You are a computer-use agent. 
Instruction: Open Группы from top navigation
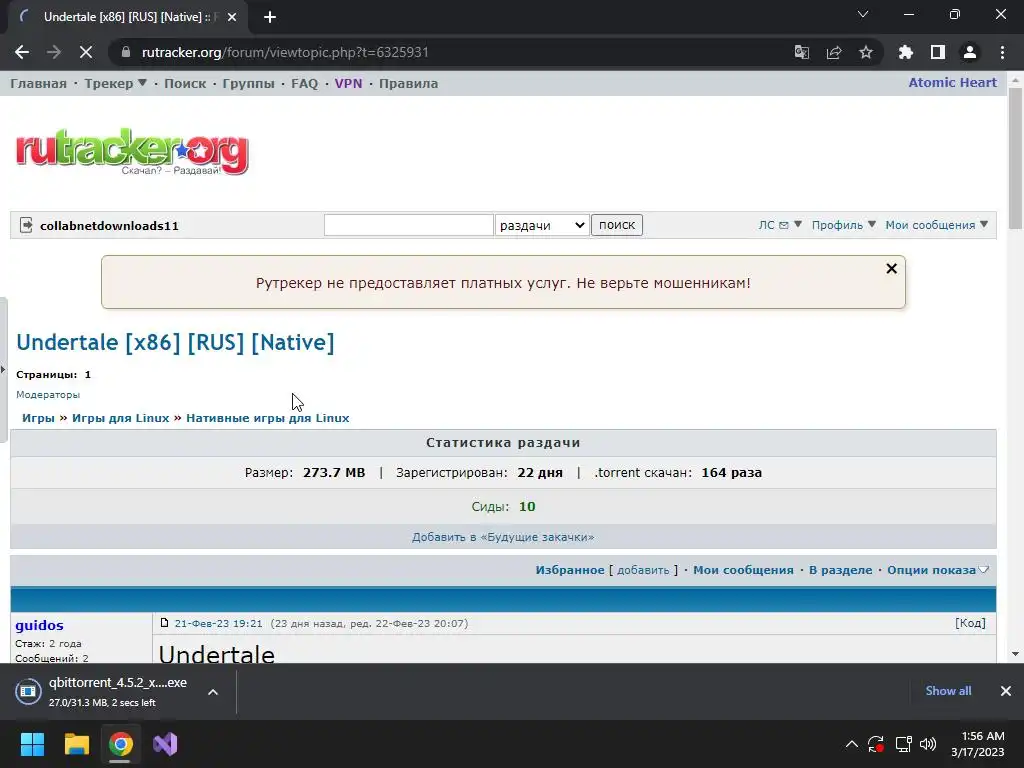tap(248, 84)
